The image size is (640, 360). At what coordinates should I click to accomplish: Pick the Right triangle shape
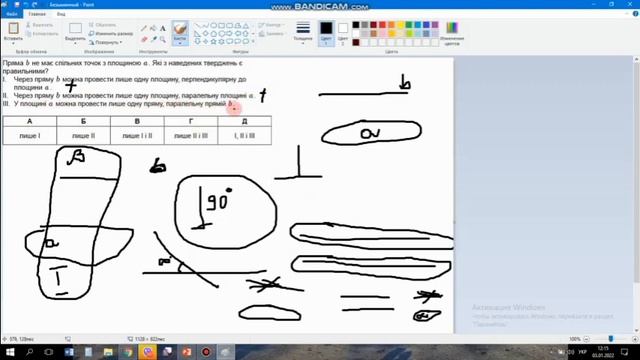pos(197,33)
